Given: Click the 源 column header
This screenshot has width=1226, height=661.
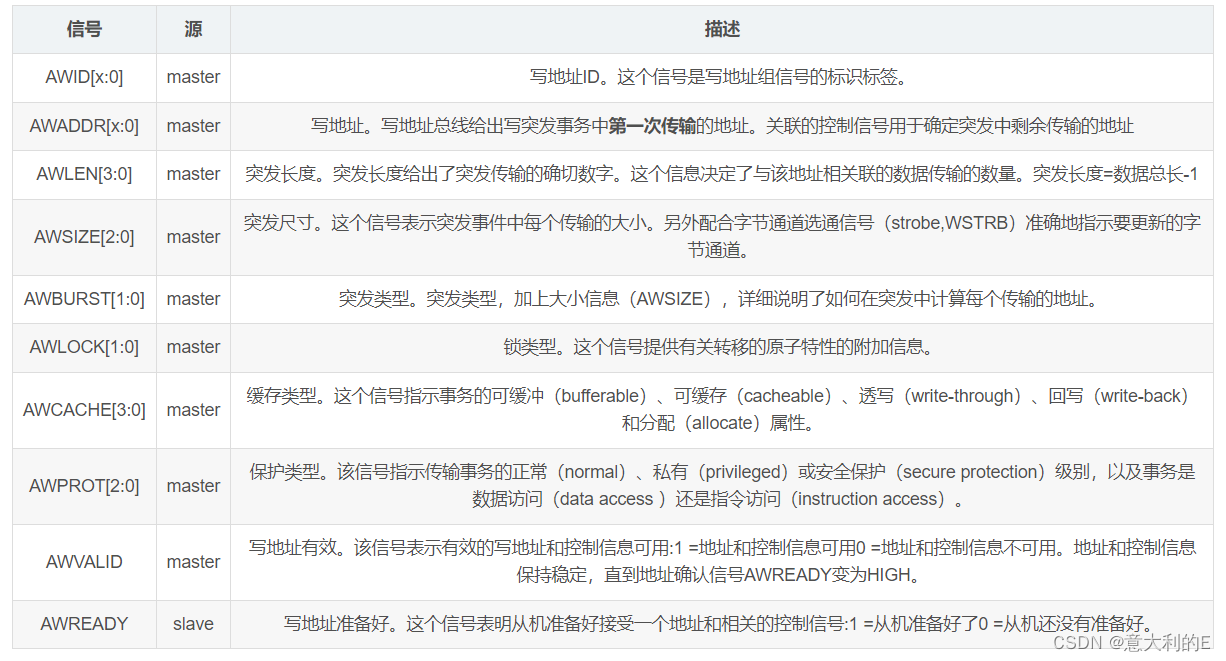Looking at the screenshot, I should tap(192, 29).
